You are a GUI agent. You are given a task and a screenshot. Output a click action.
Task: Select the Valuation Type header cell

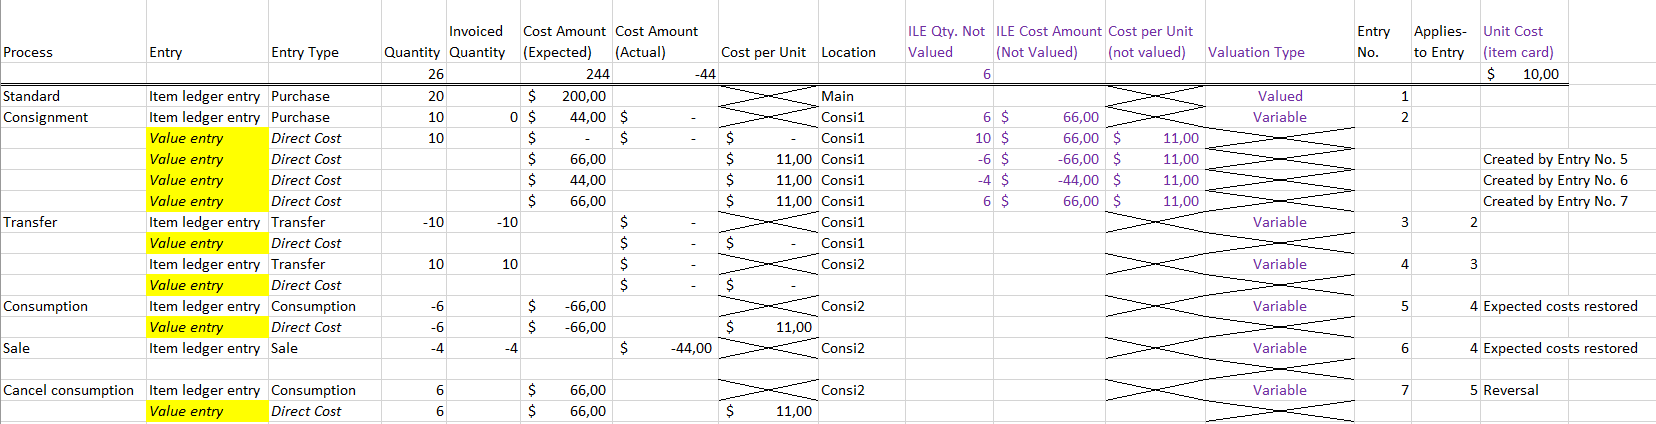(x=1256, y=52)
